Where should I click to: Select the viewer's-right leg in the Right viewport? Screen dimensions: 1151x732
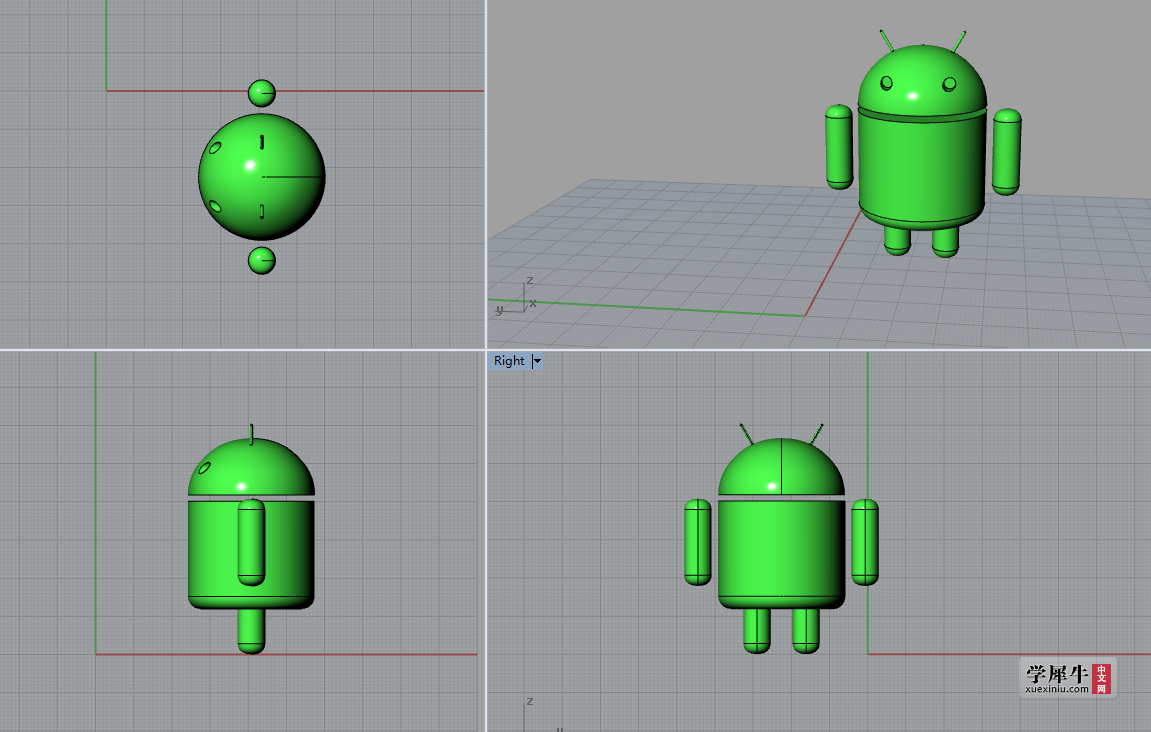click(x=806, y=631)
